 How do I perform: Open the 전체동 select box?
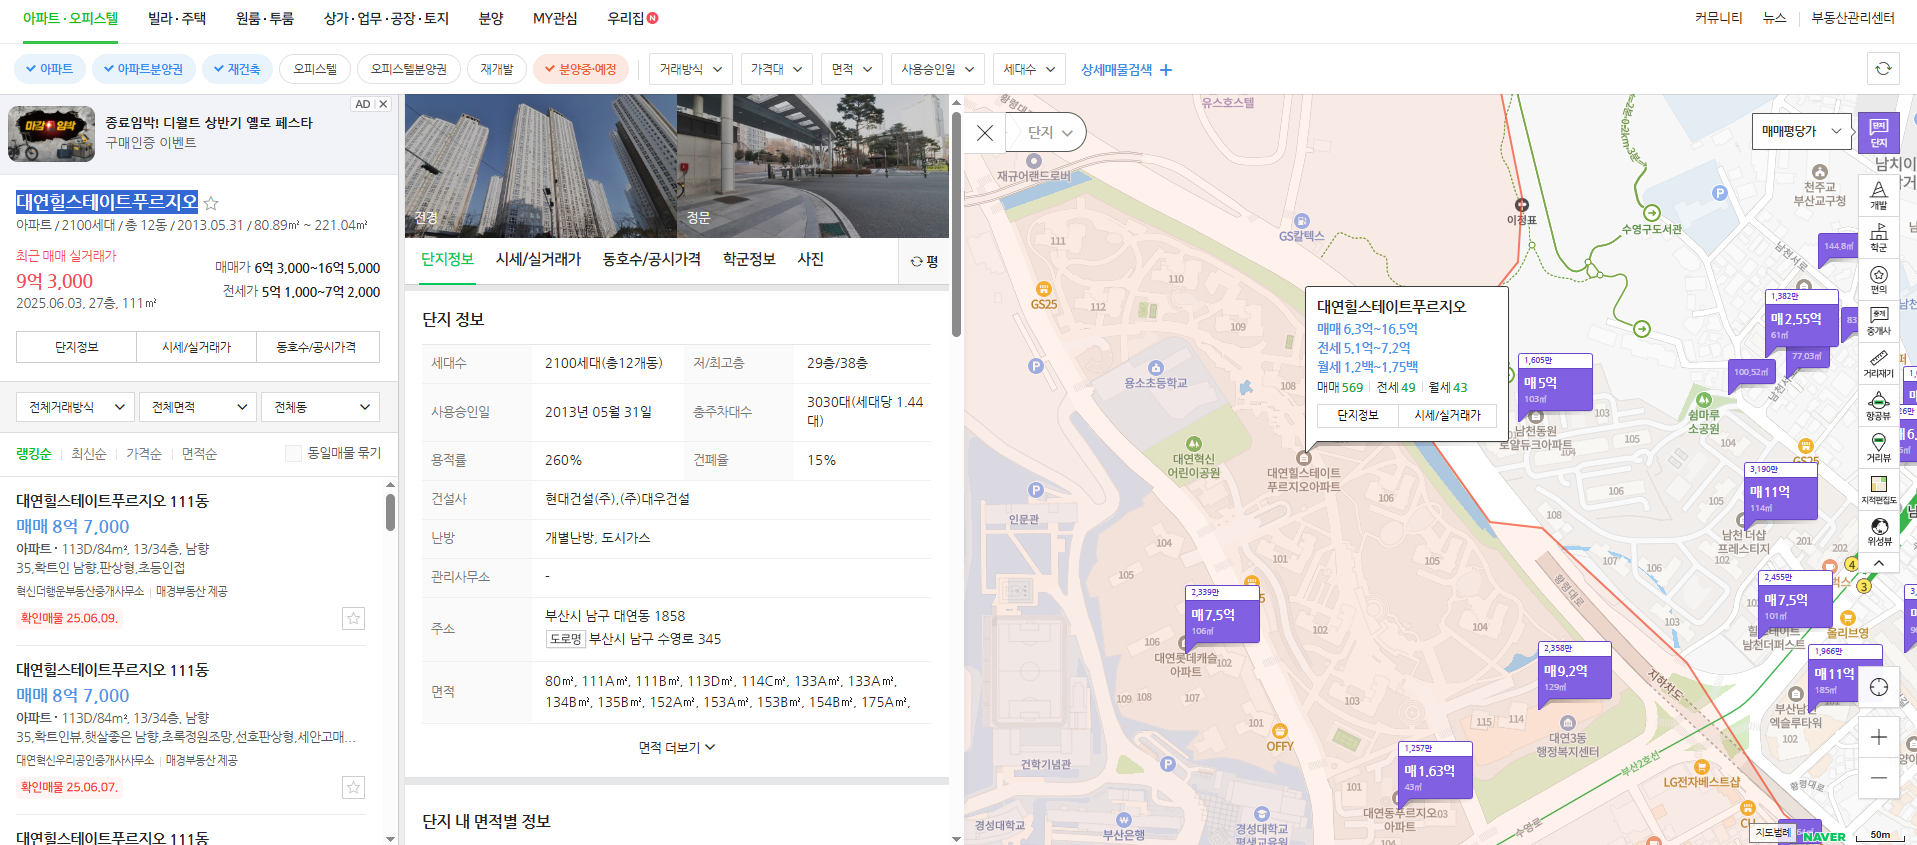tap(321, 407)
